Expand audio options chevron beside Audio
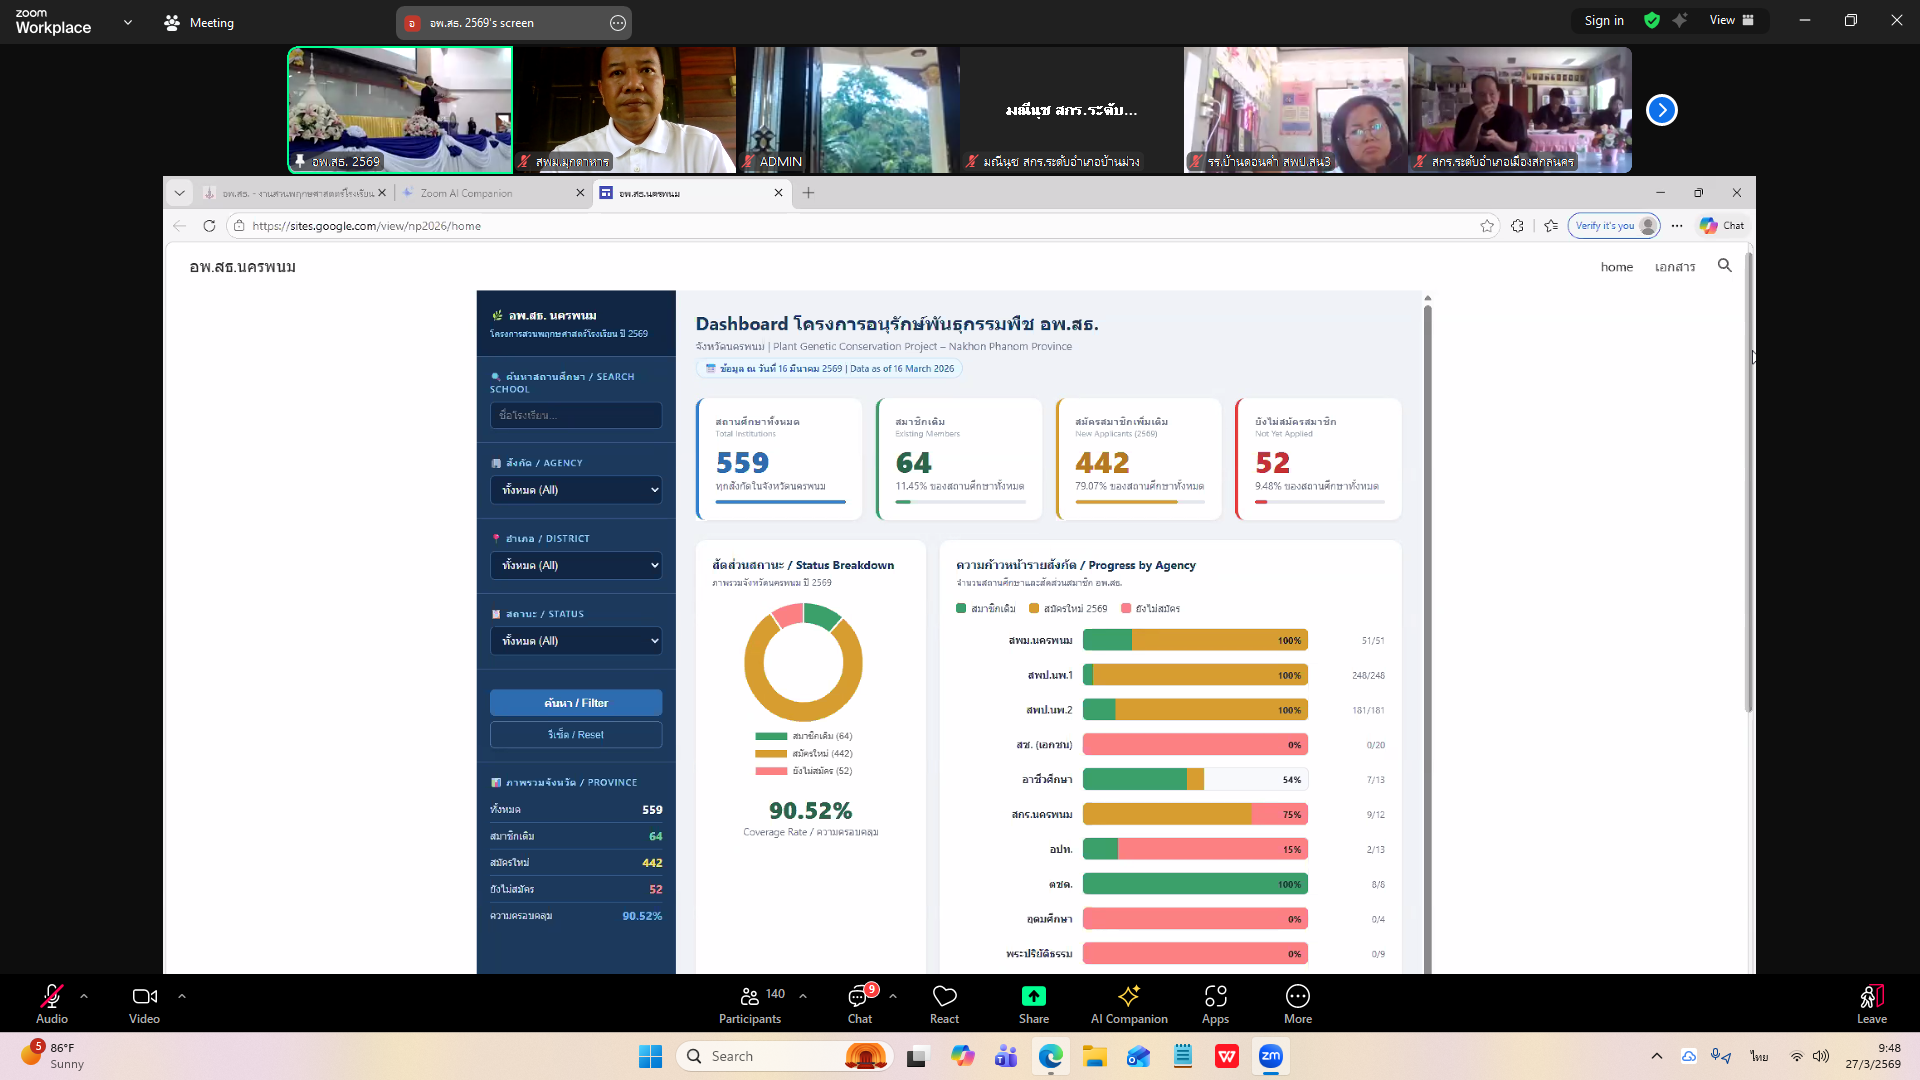This screenshot has width=1920, height=1080. point(84,996)
